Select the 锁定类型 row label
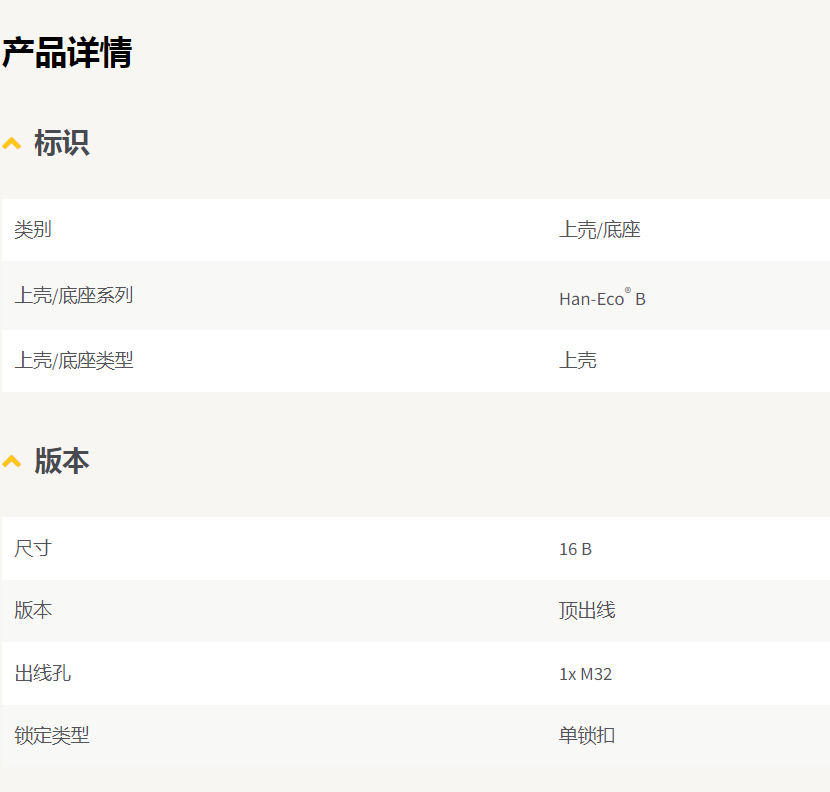This screenshot has width=830, height=792. click(x=52, y=736)
